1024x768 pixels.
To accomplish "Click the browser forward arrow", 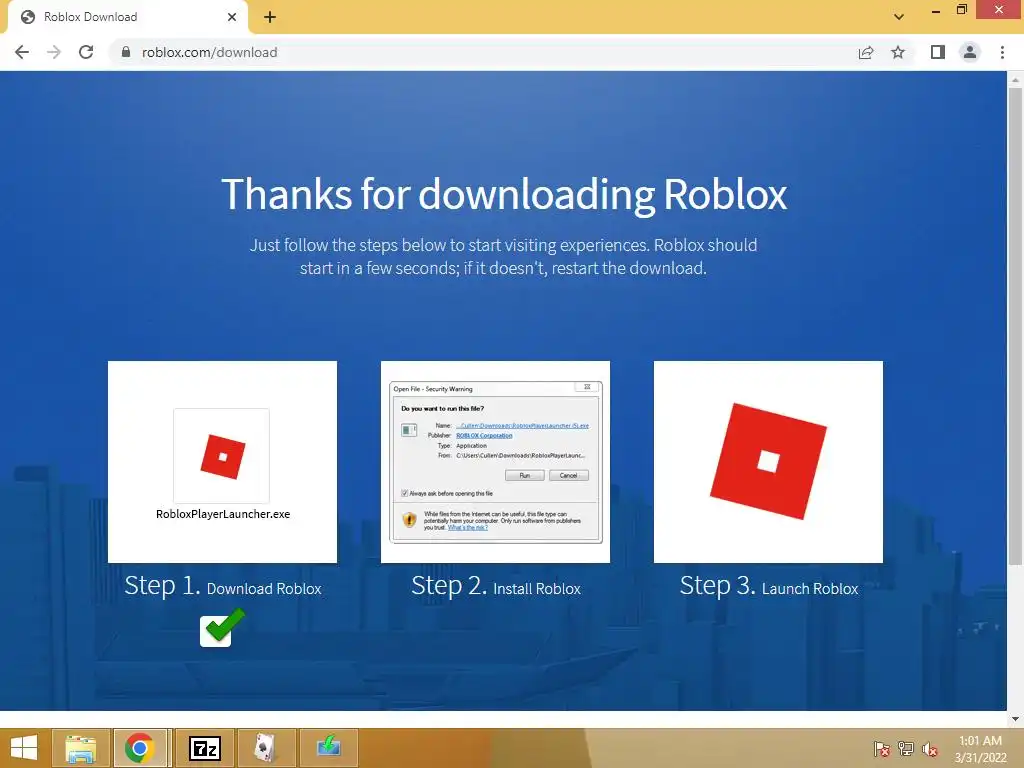I will [54, 52].
